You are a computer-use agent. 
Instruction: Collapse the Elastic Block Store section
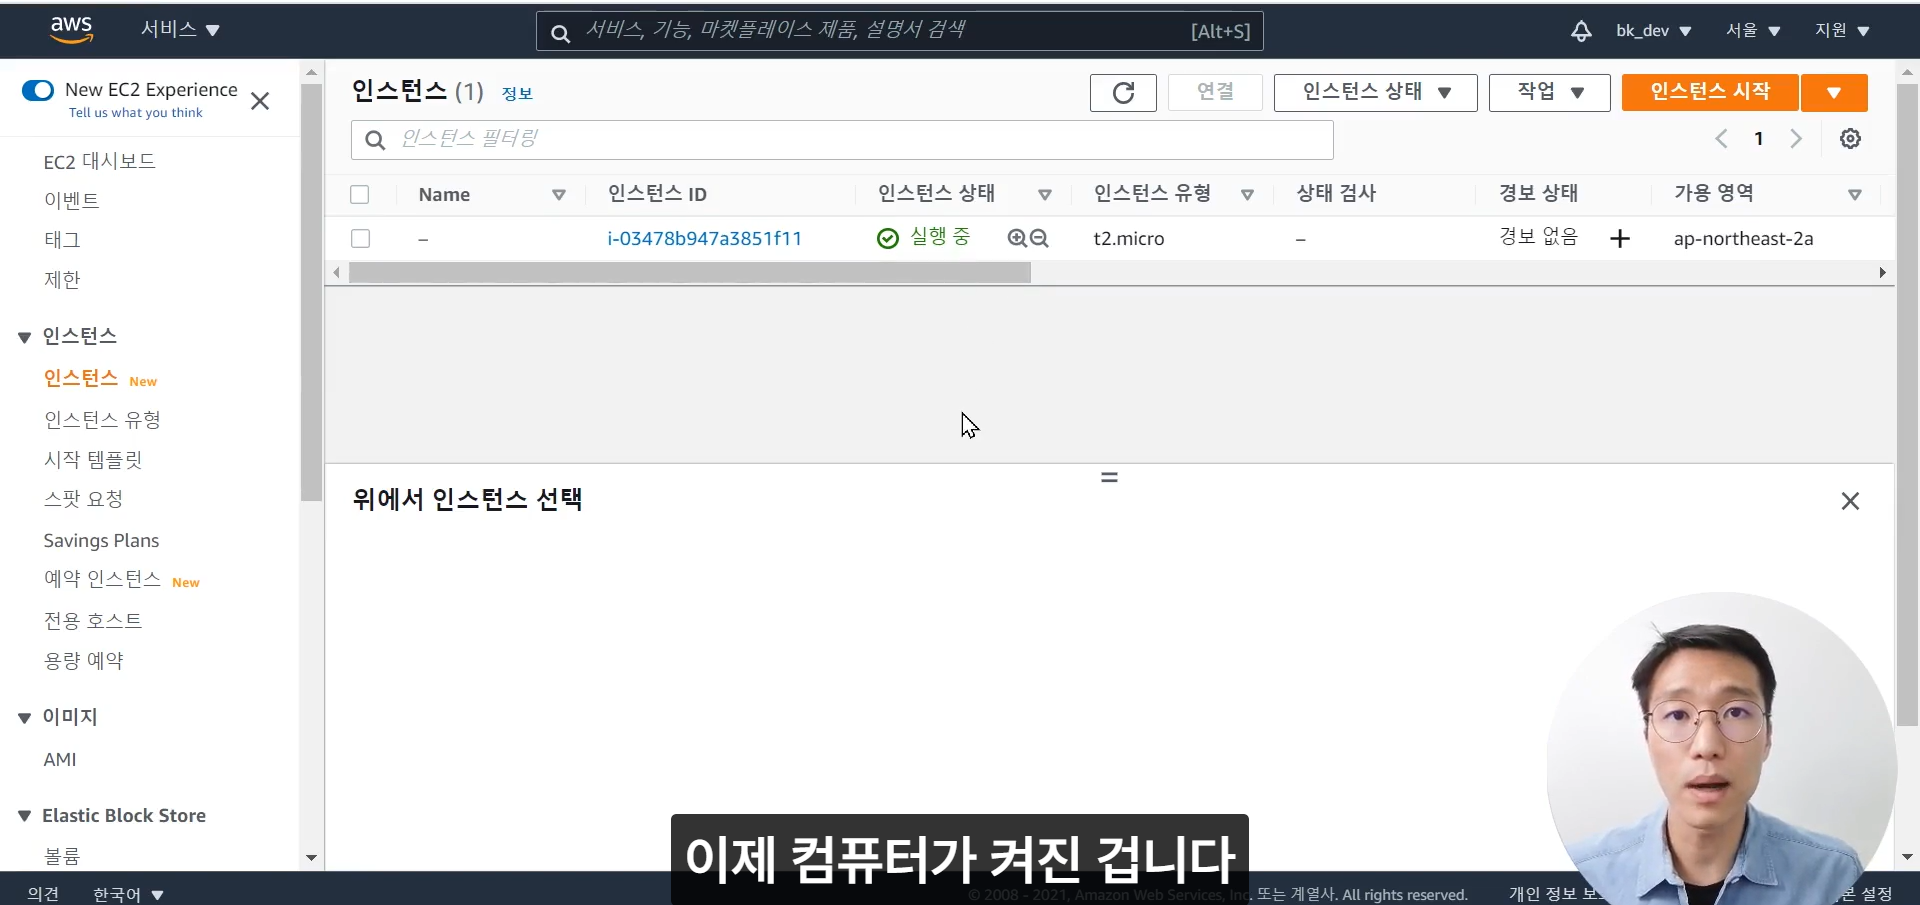pyautogui.click(x=25, y=816)
